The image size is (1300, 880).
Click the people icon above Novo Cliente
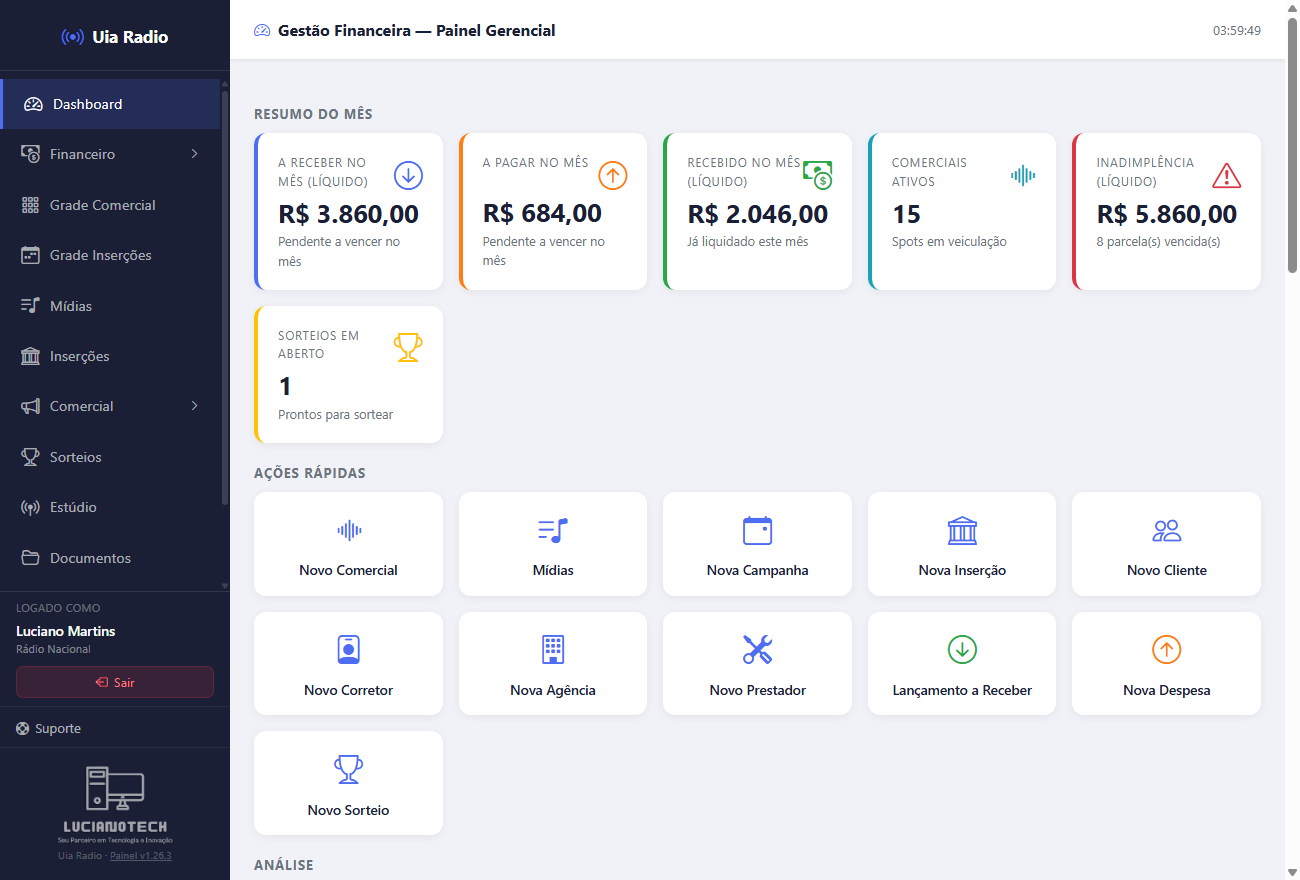pos(1166,530)
